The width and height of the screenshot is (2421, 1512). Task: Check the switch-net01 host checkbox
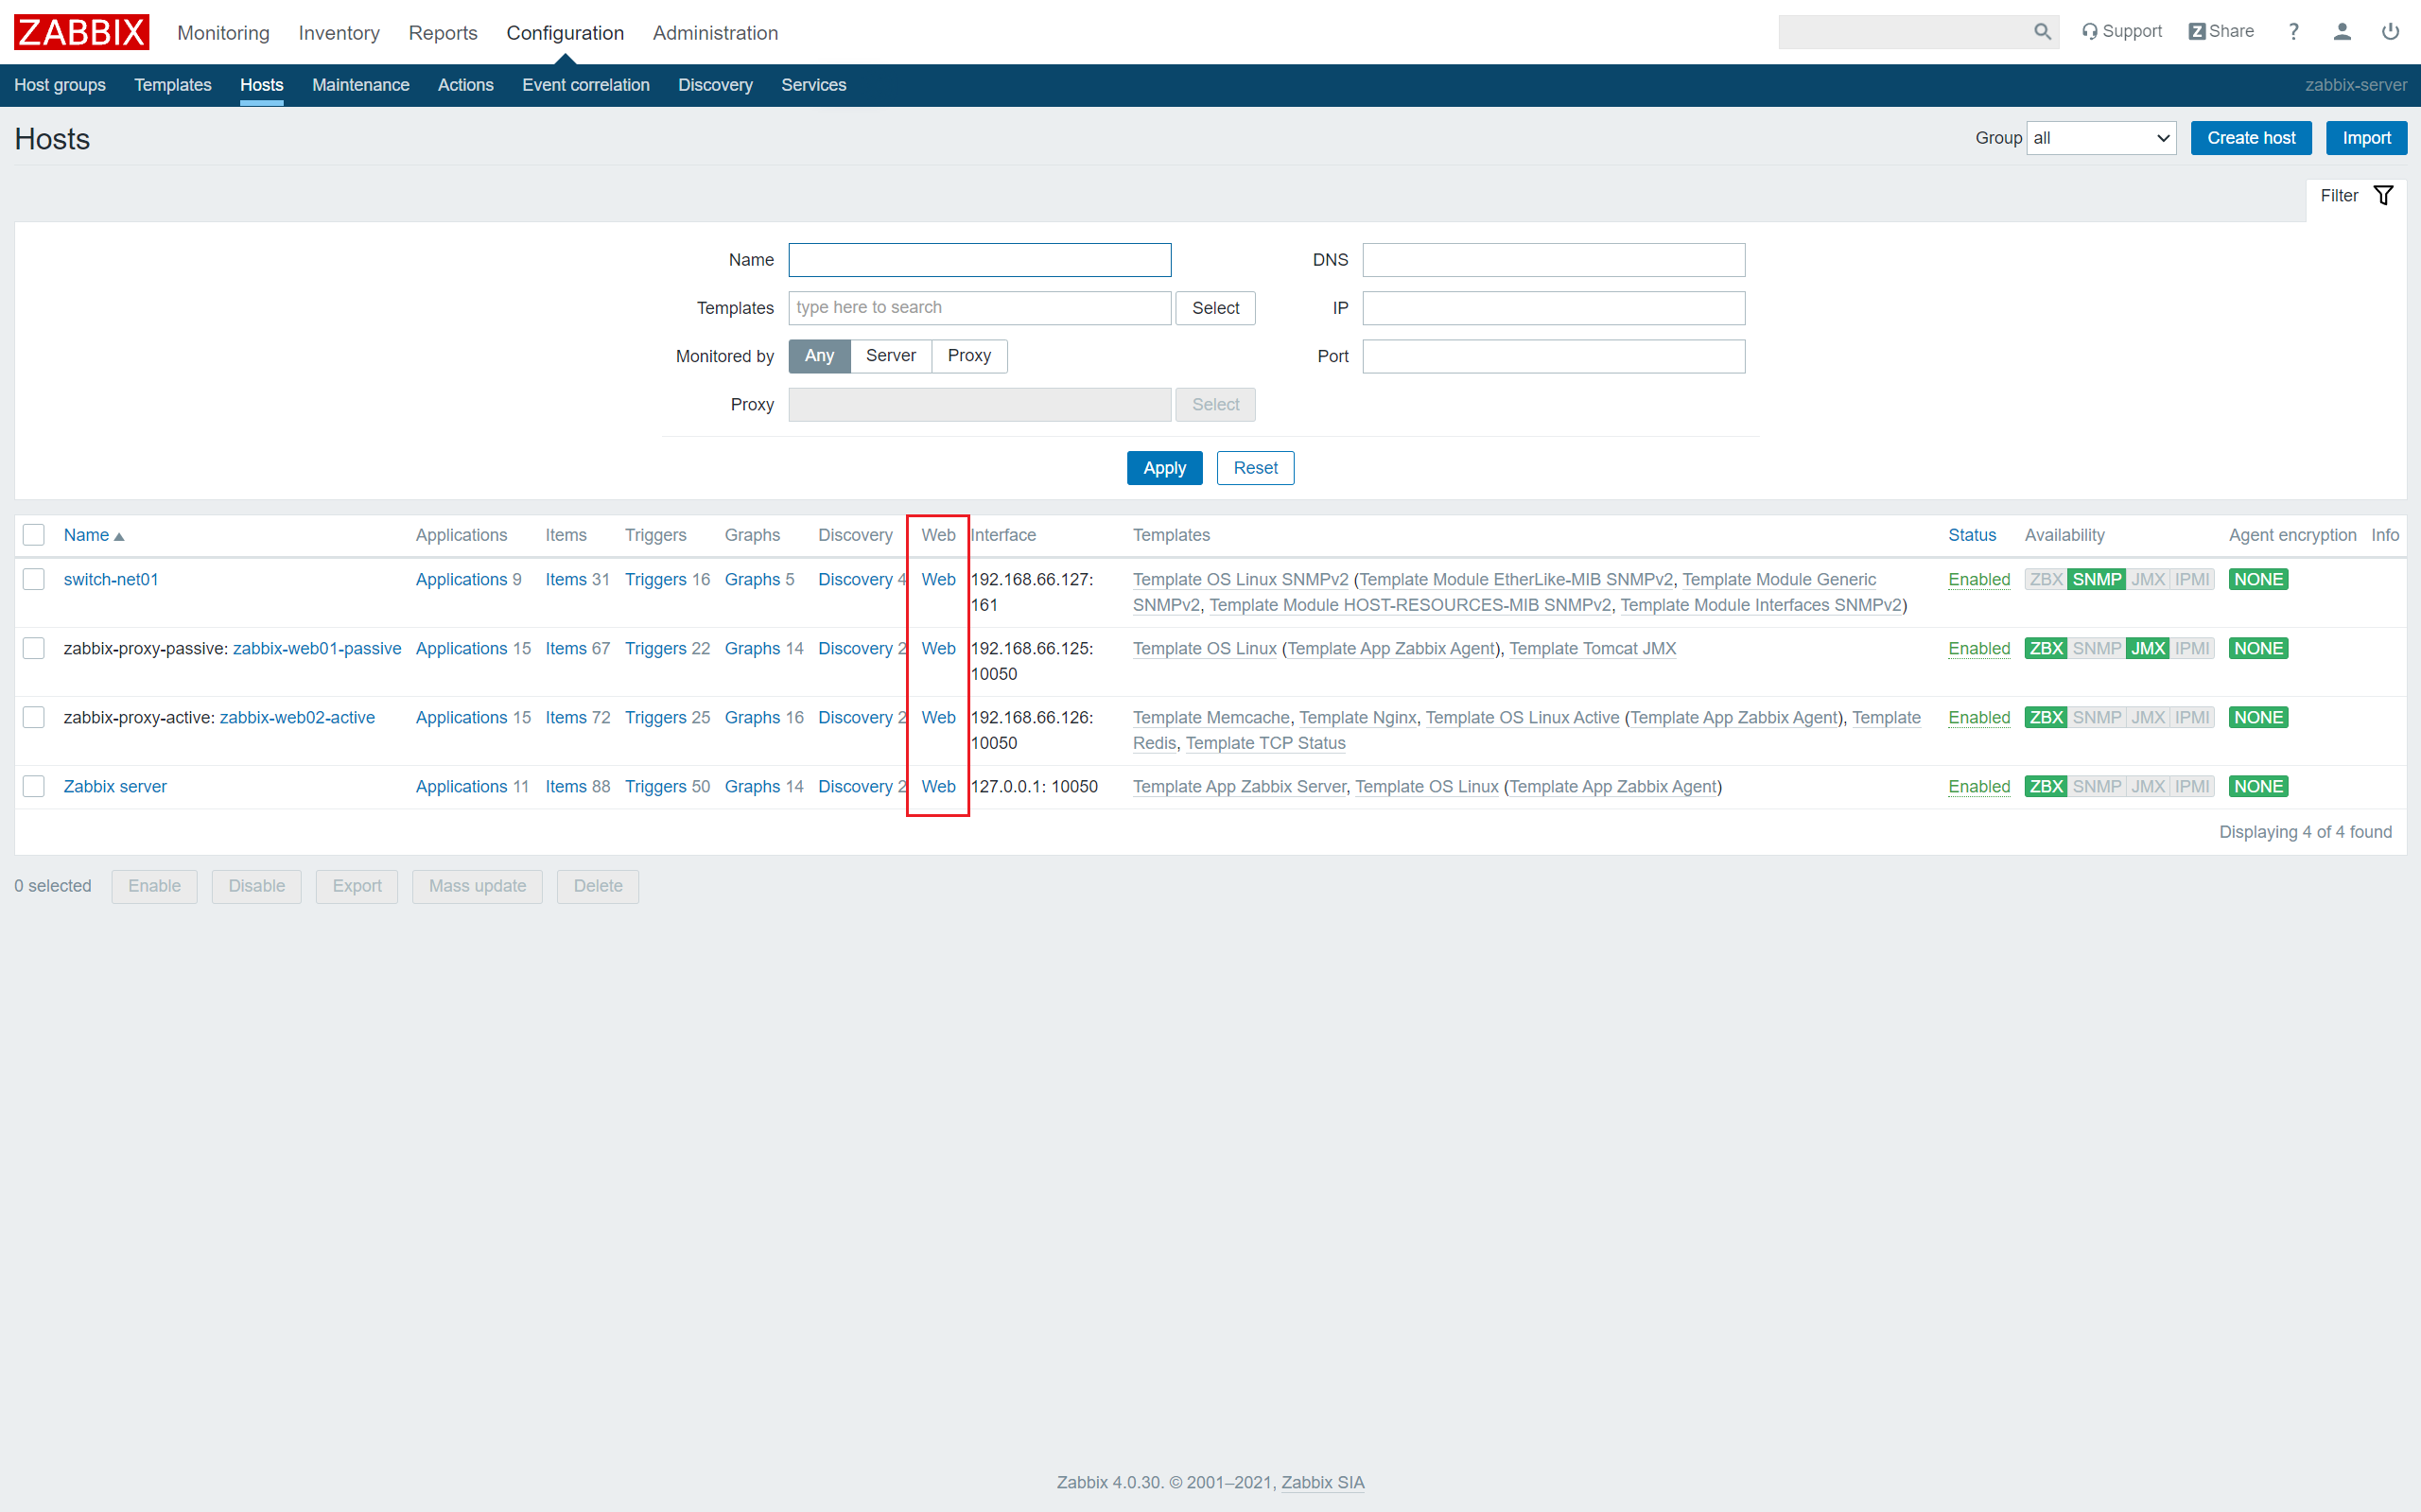pos(33,579)
